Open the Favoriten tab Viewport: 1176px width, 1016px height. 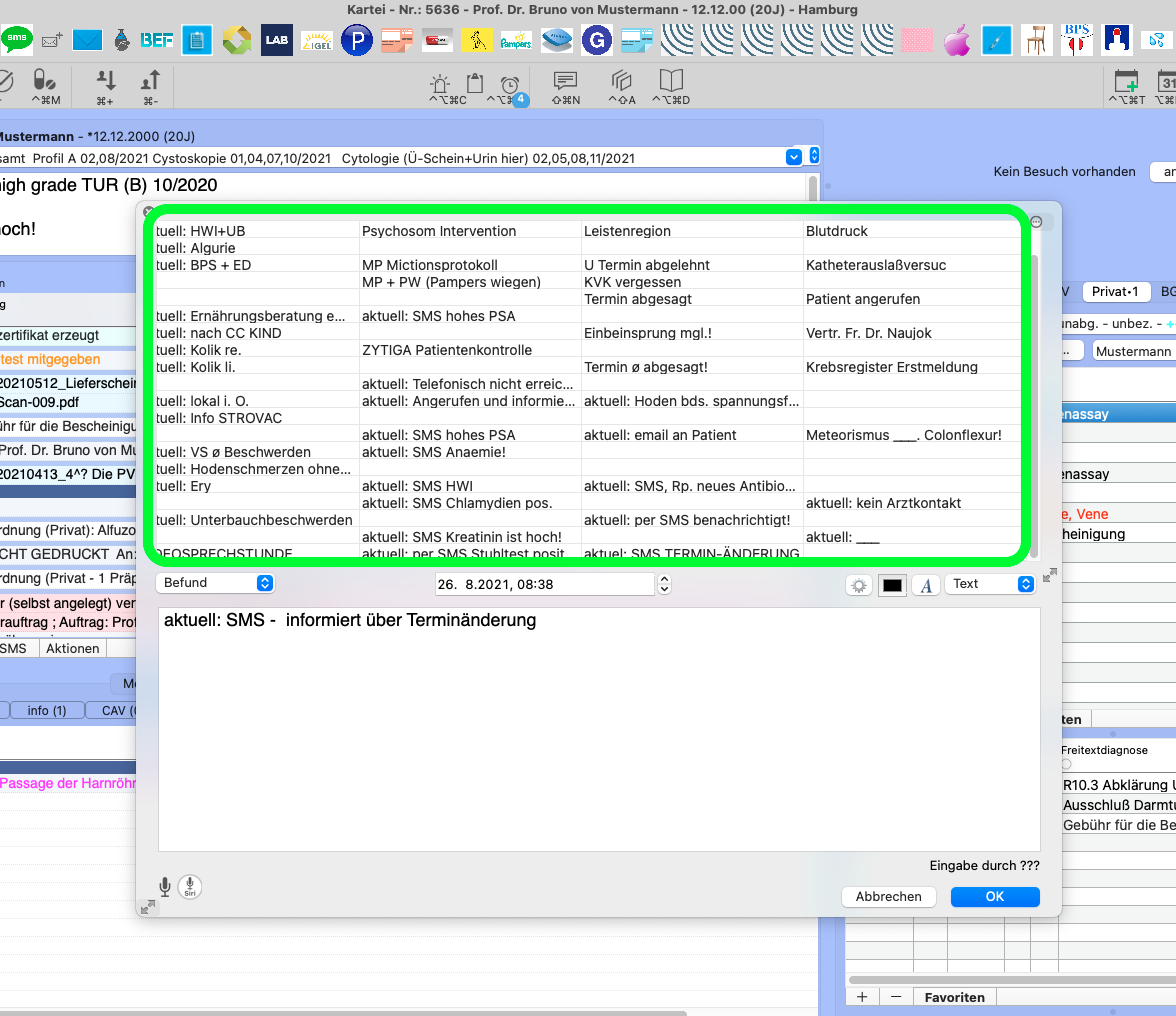pos(955,997)
